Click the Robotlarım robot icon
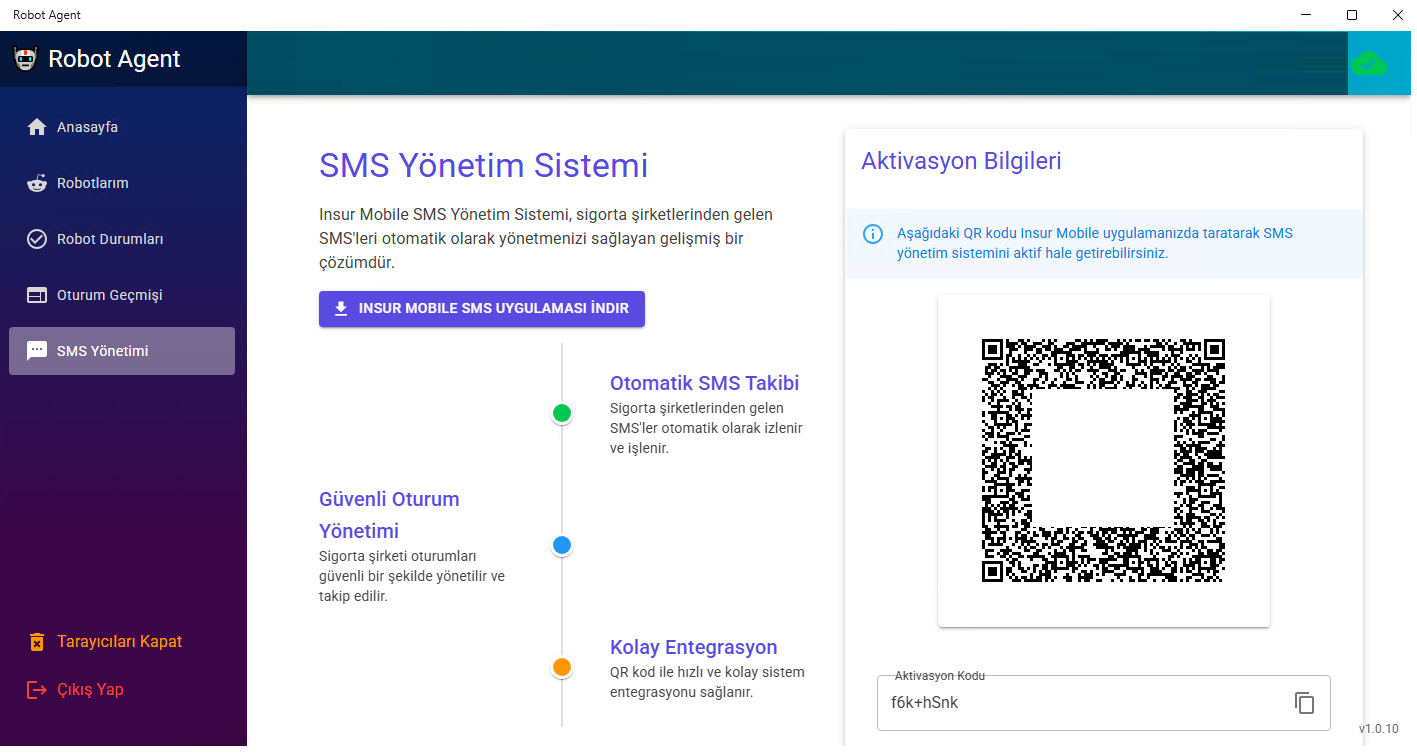 38,182
